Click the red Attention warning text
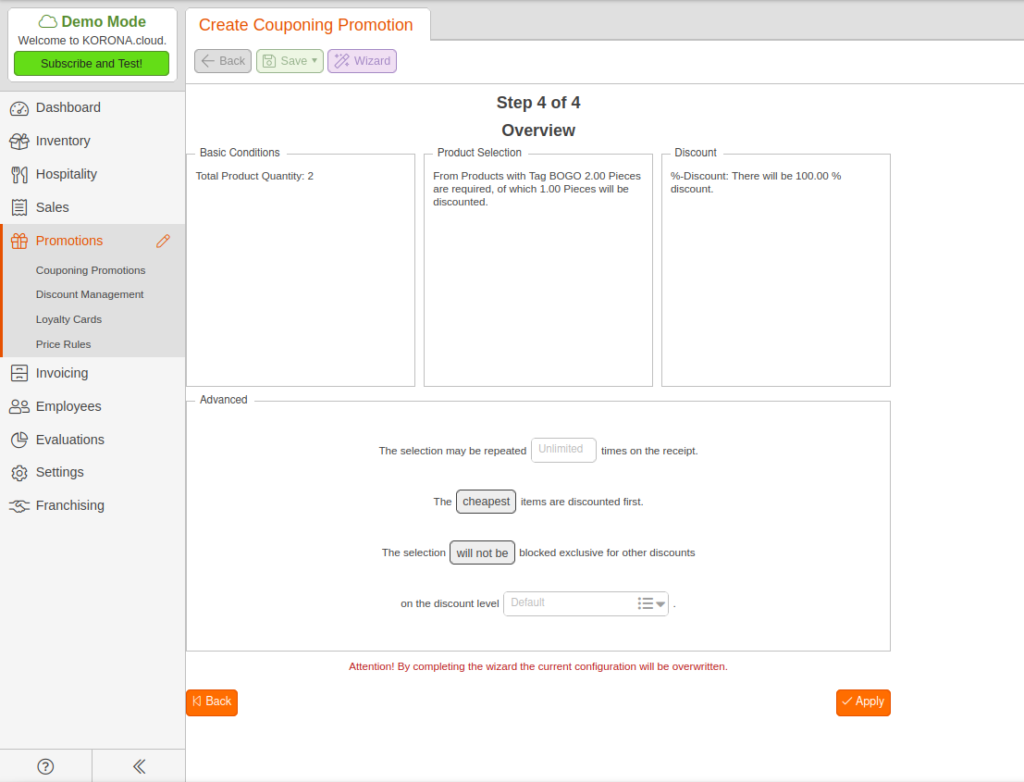The image size is (1024, 782). point(538,666)
